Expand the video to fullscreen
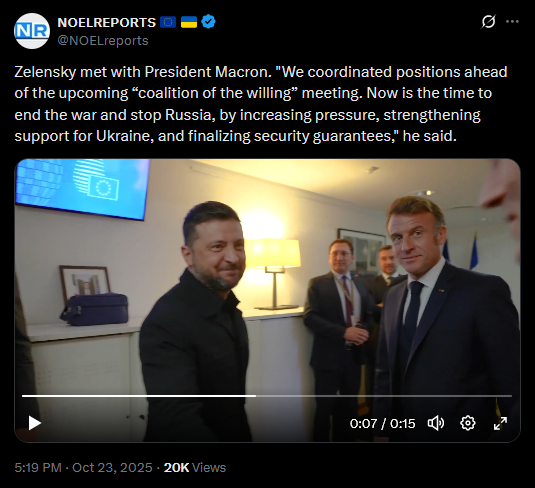This screenshot has width=535, height=488. [500, 423]
